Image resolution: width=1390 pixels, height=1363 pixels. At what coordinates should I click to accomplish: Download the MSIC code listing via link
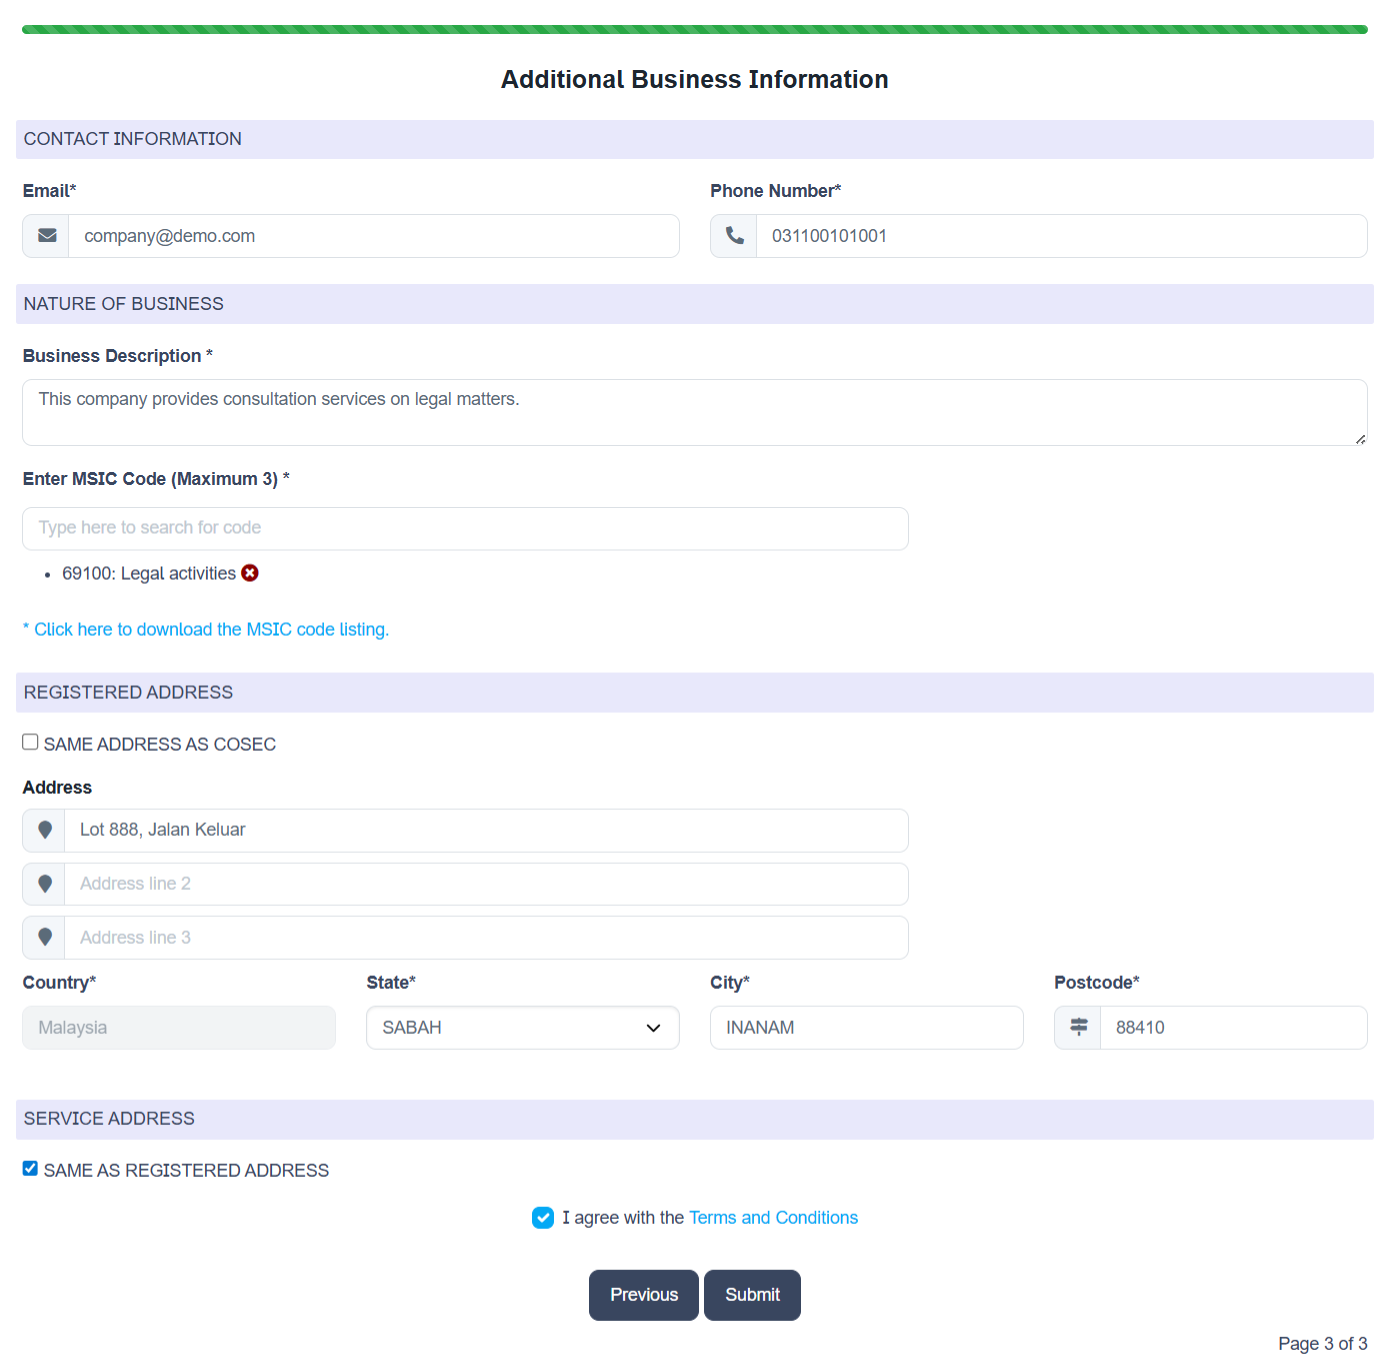tap(210, 629)
